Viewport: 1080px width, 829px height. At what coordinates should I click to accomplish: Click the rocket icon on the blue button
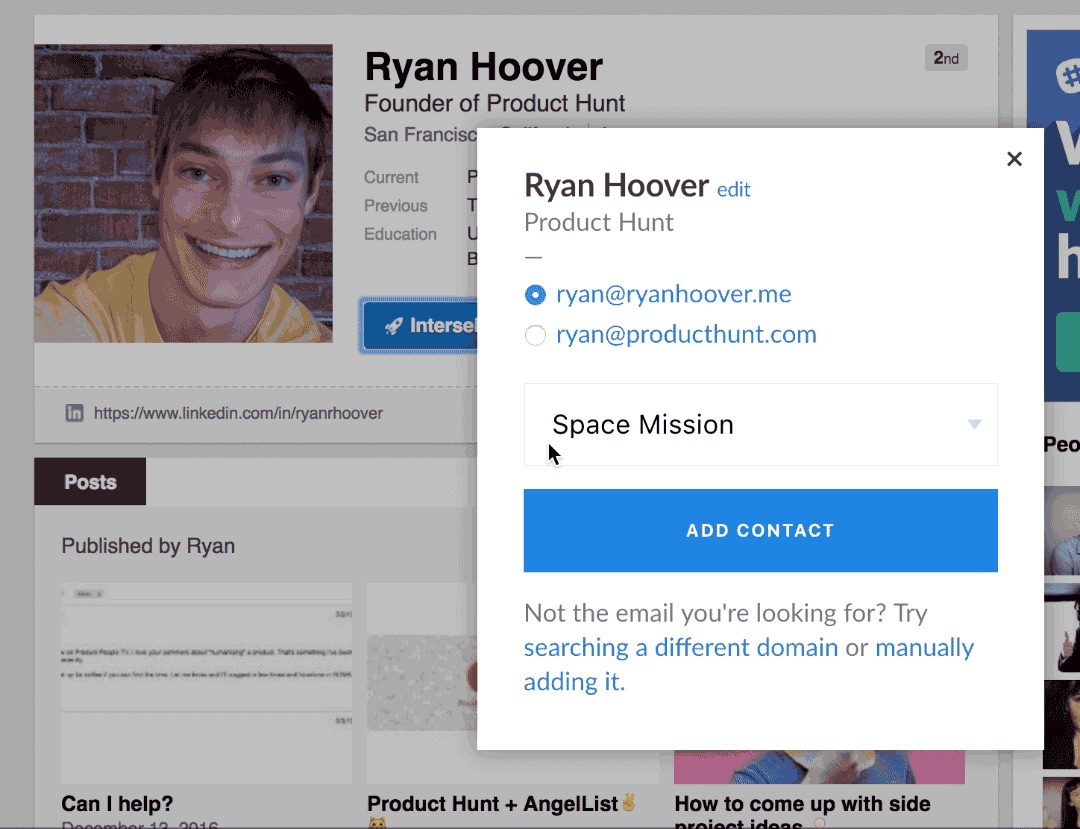(x=393, y=326)
